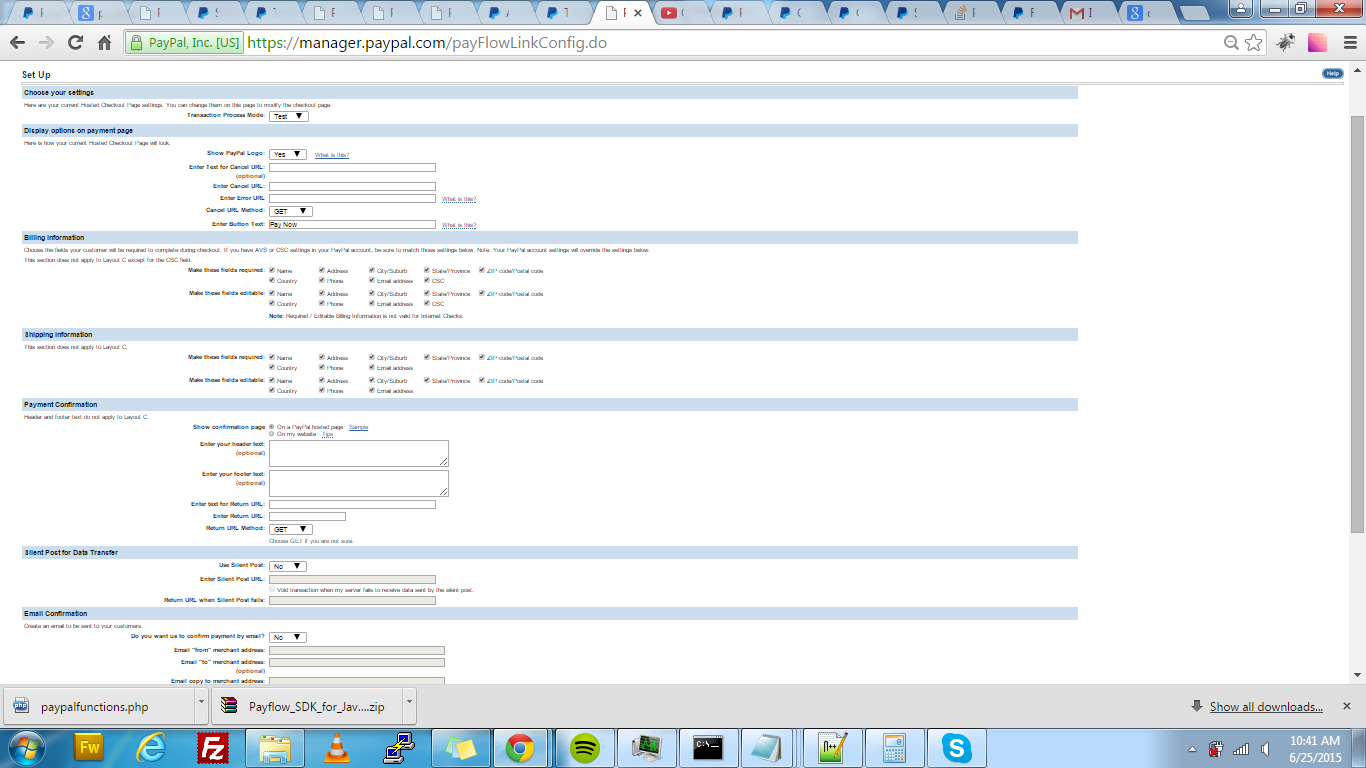The image size is (1366, 768).
Task: Switch to FileZilla in the taskbar
Action: tap(213, 748)
